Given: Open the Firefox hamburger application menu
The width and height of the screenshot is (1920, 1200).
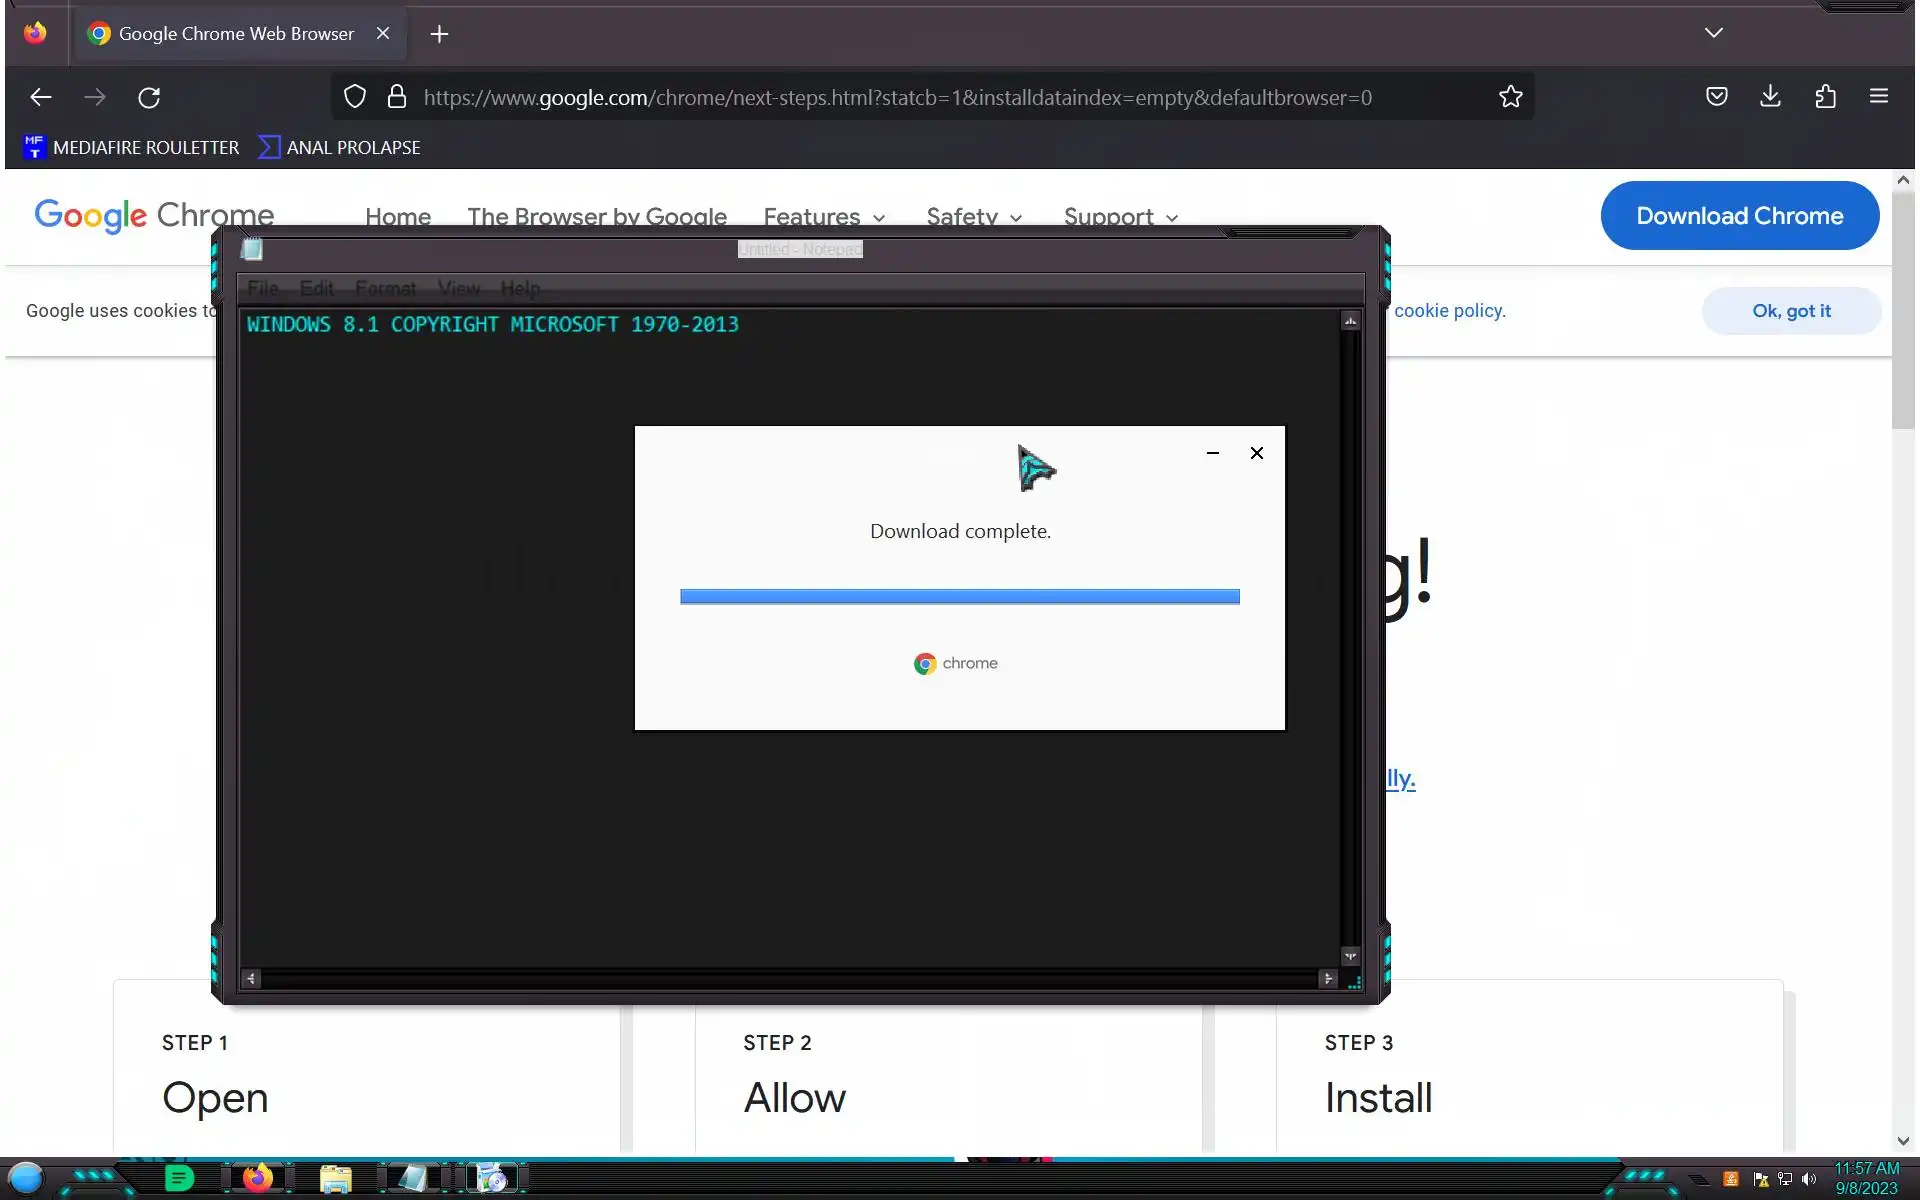Looking at the screenshot, I should coord(1878,97).
